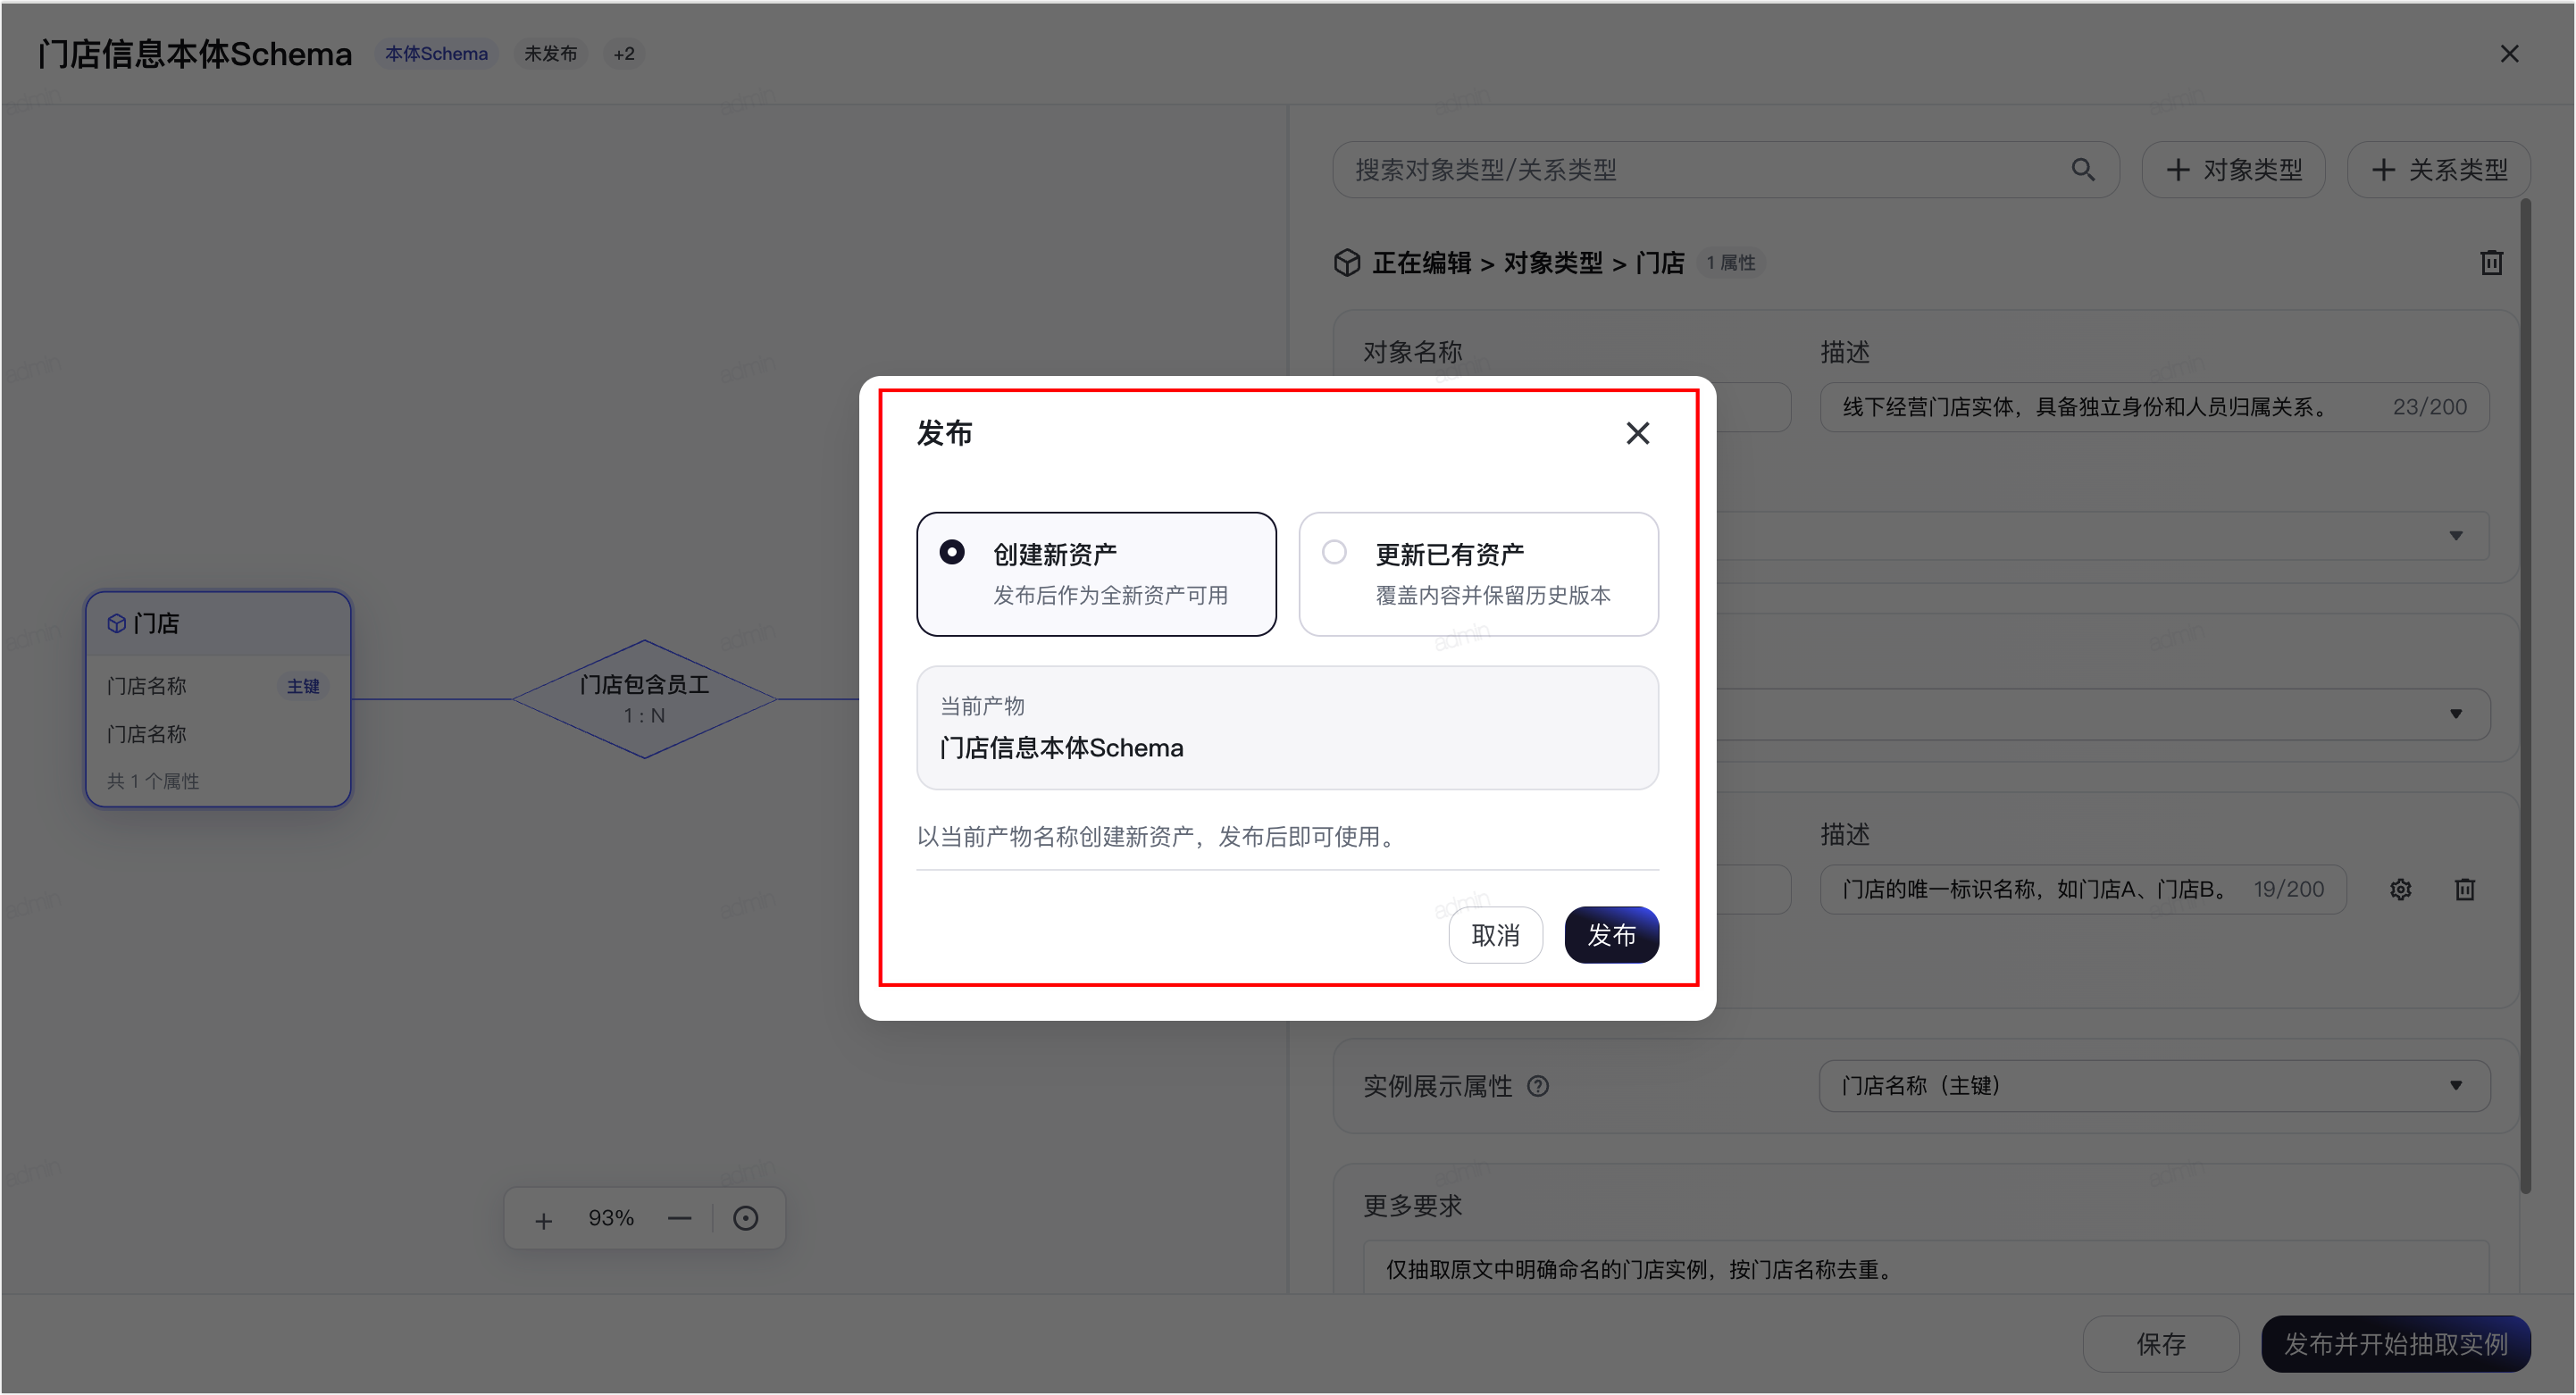Delete the 门店 object type via trash icon
2576x1395 pixels.
[2491, 262]
